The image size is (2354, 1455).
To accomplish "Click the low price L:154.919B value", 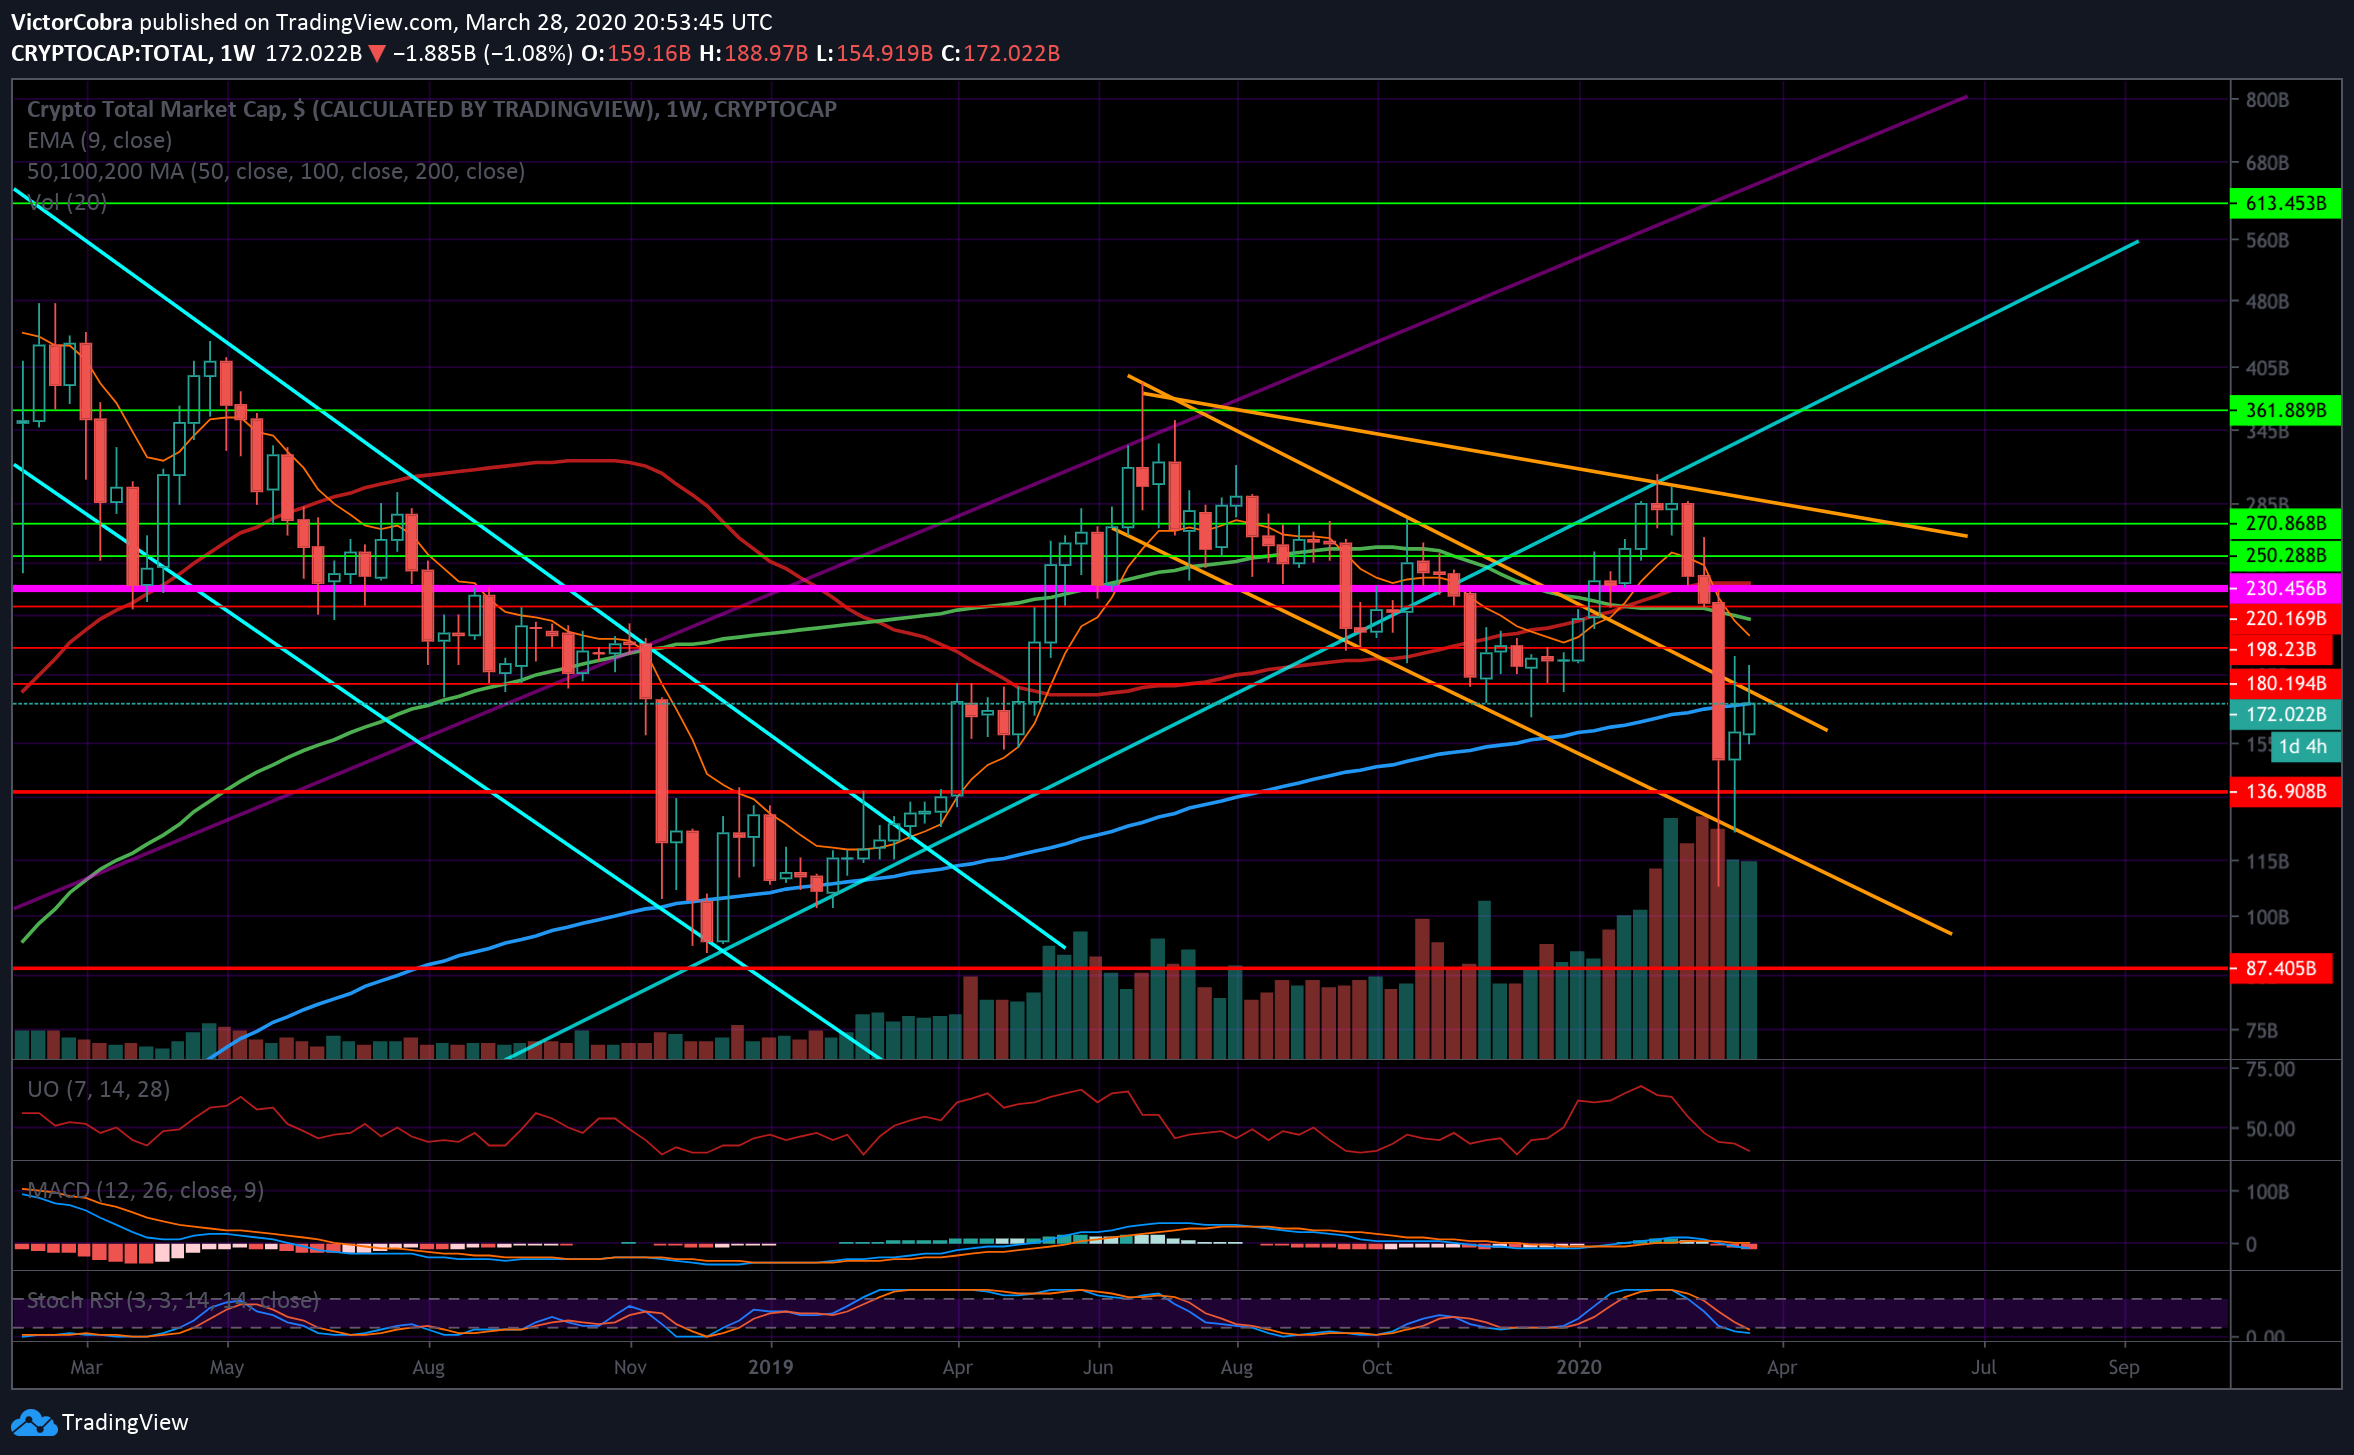I will pos(875,53).
